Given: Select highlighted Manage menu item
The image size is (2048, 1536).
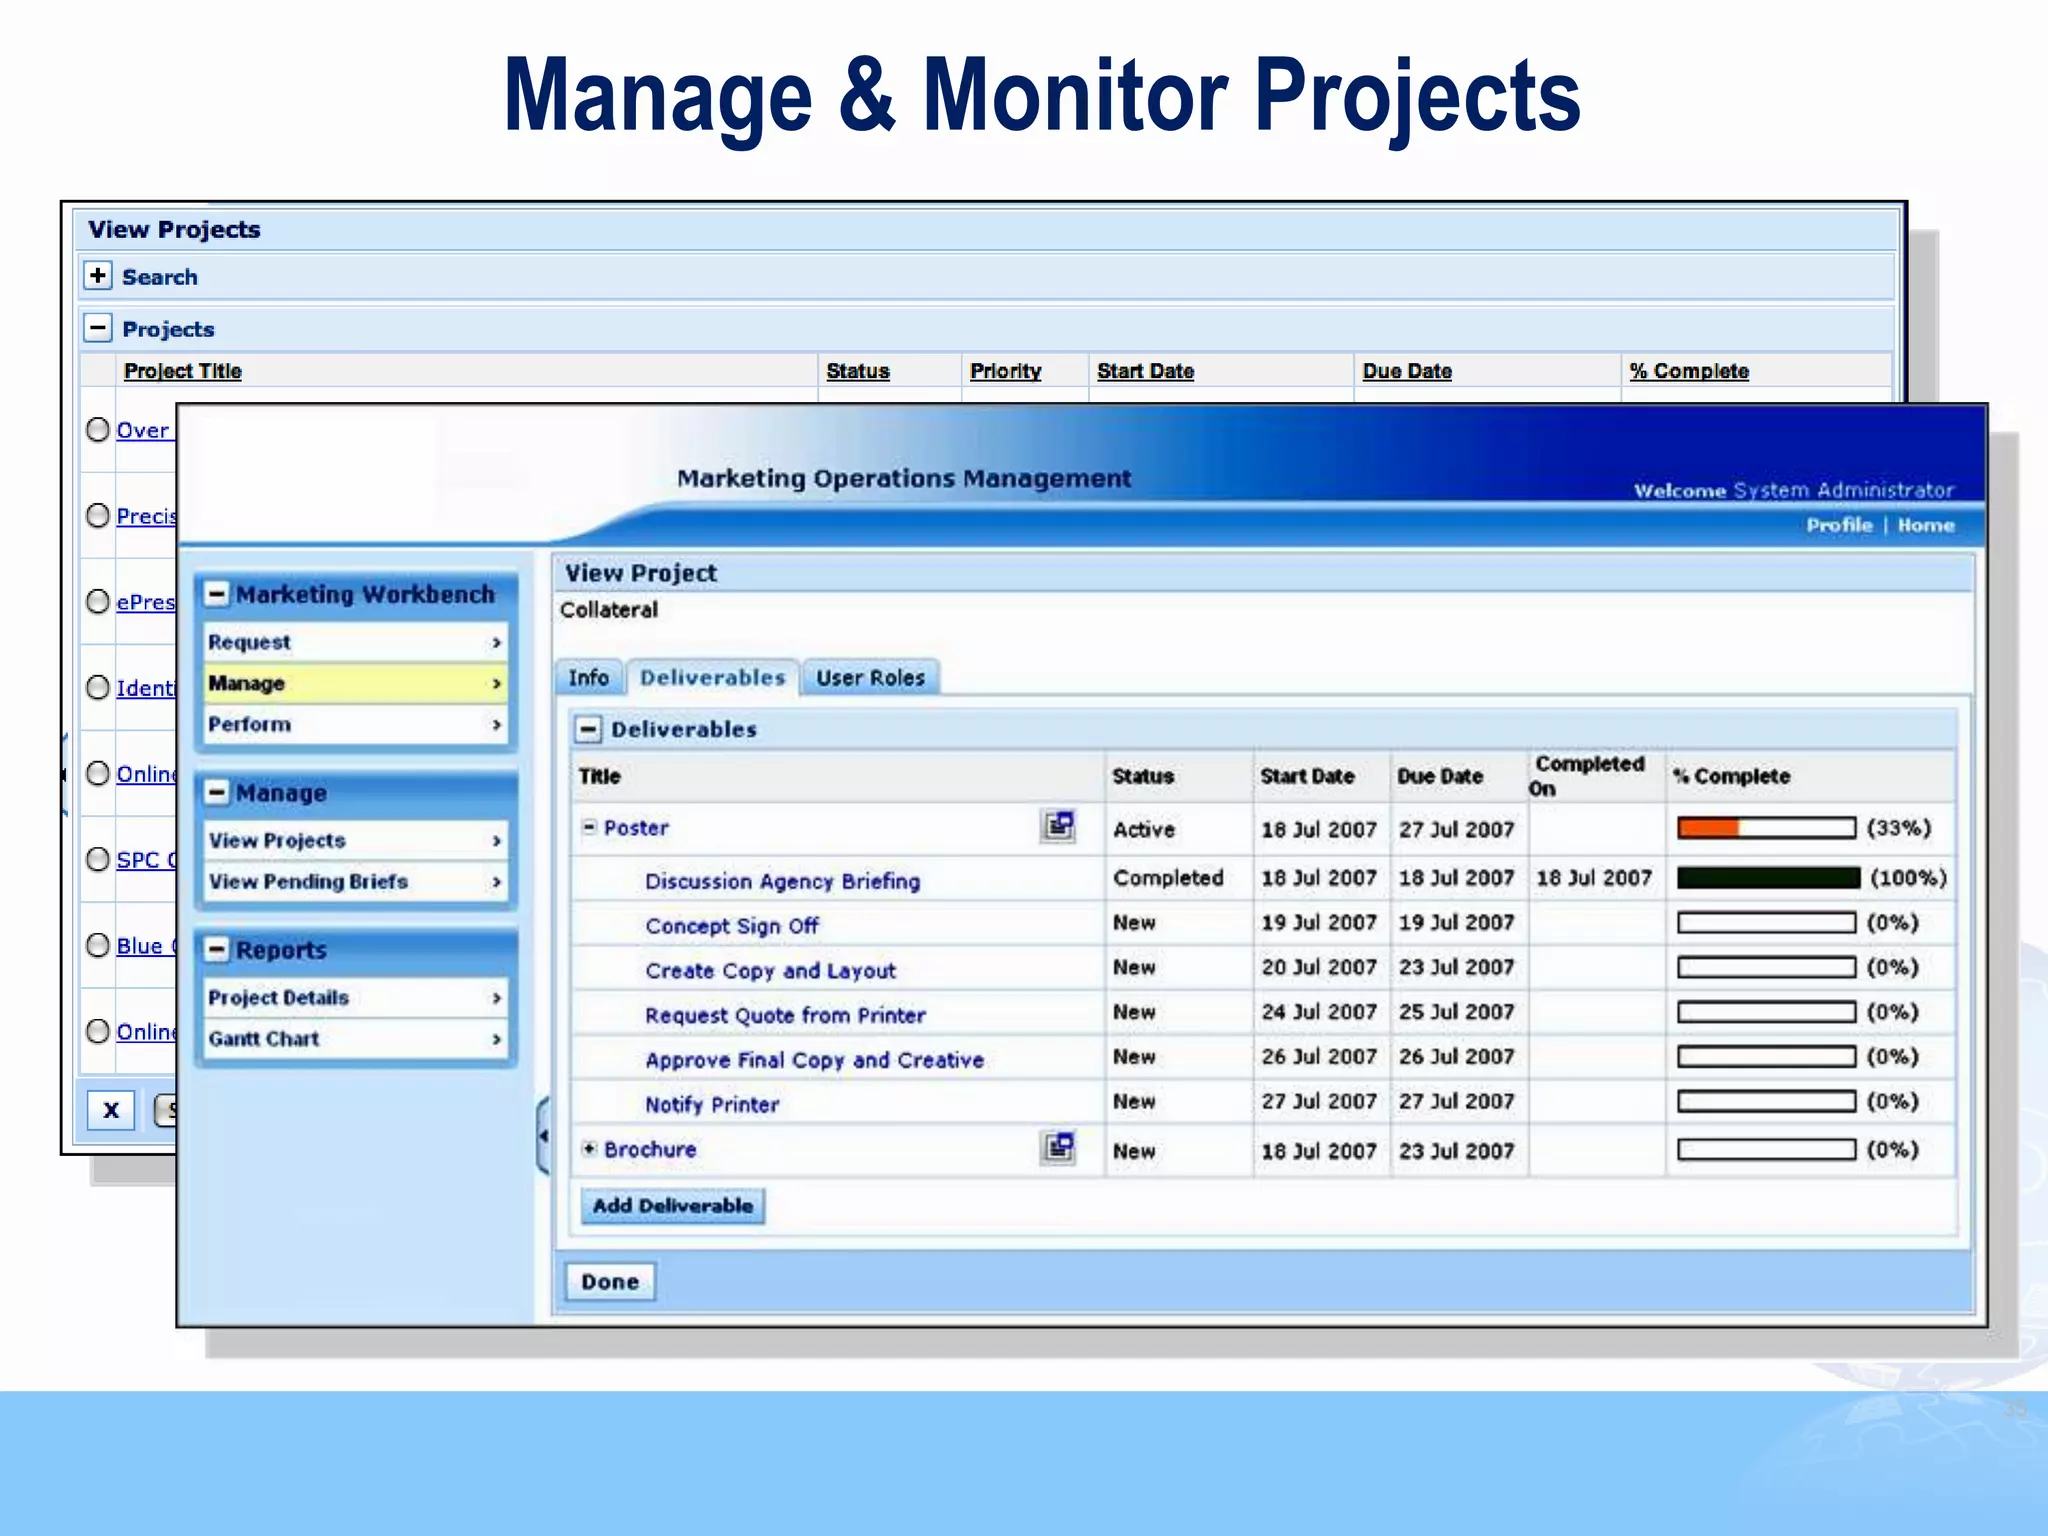Looking at the screenshot, I should tap(355, 683).
